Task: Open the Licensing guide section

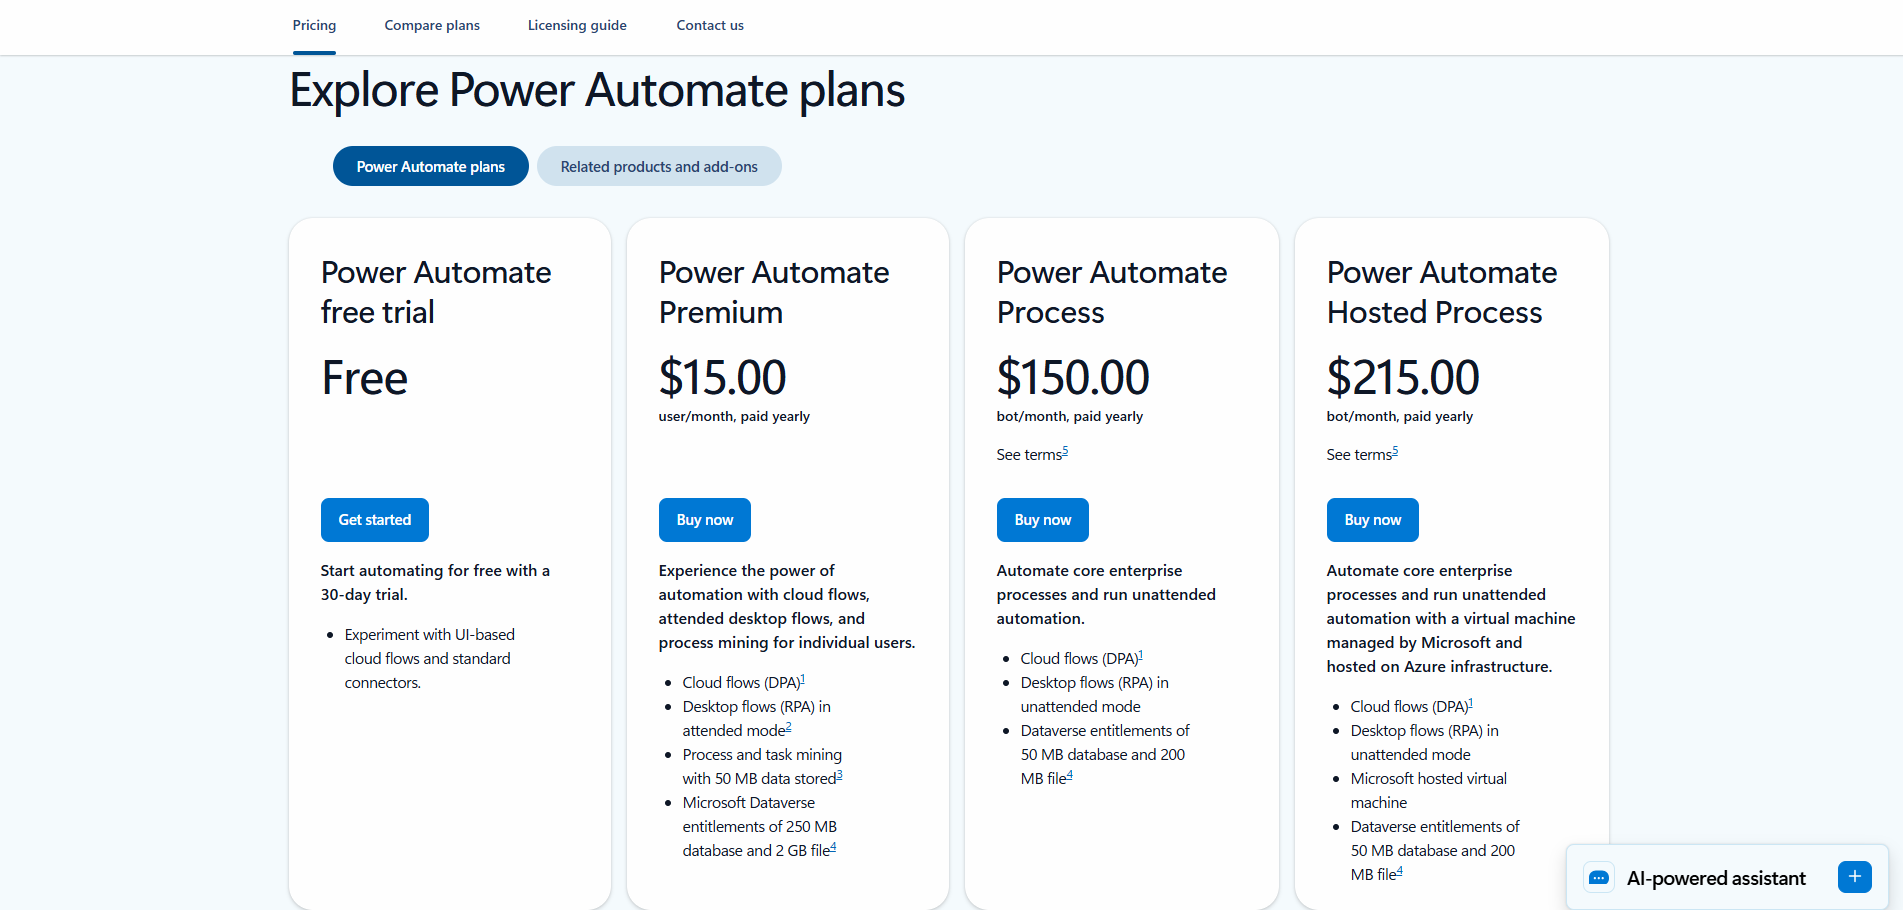Action: [x=577, y=25]
